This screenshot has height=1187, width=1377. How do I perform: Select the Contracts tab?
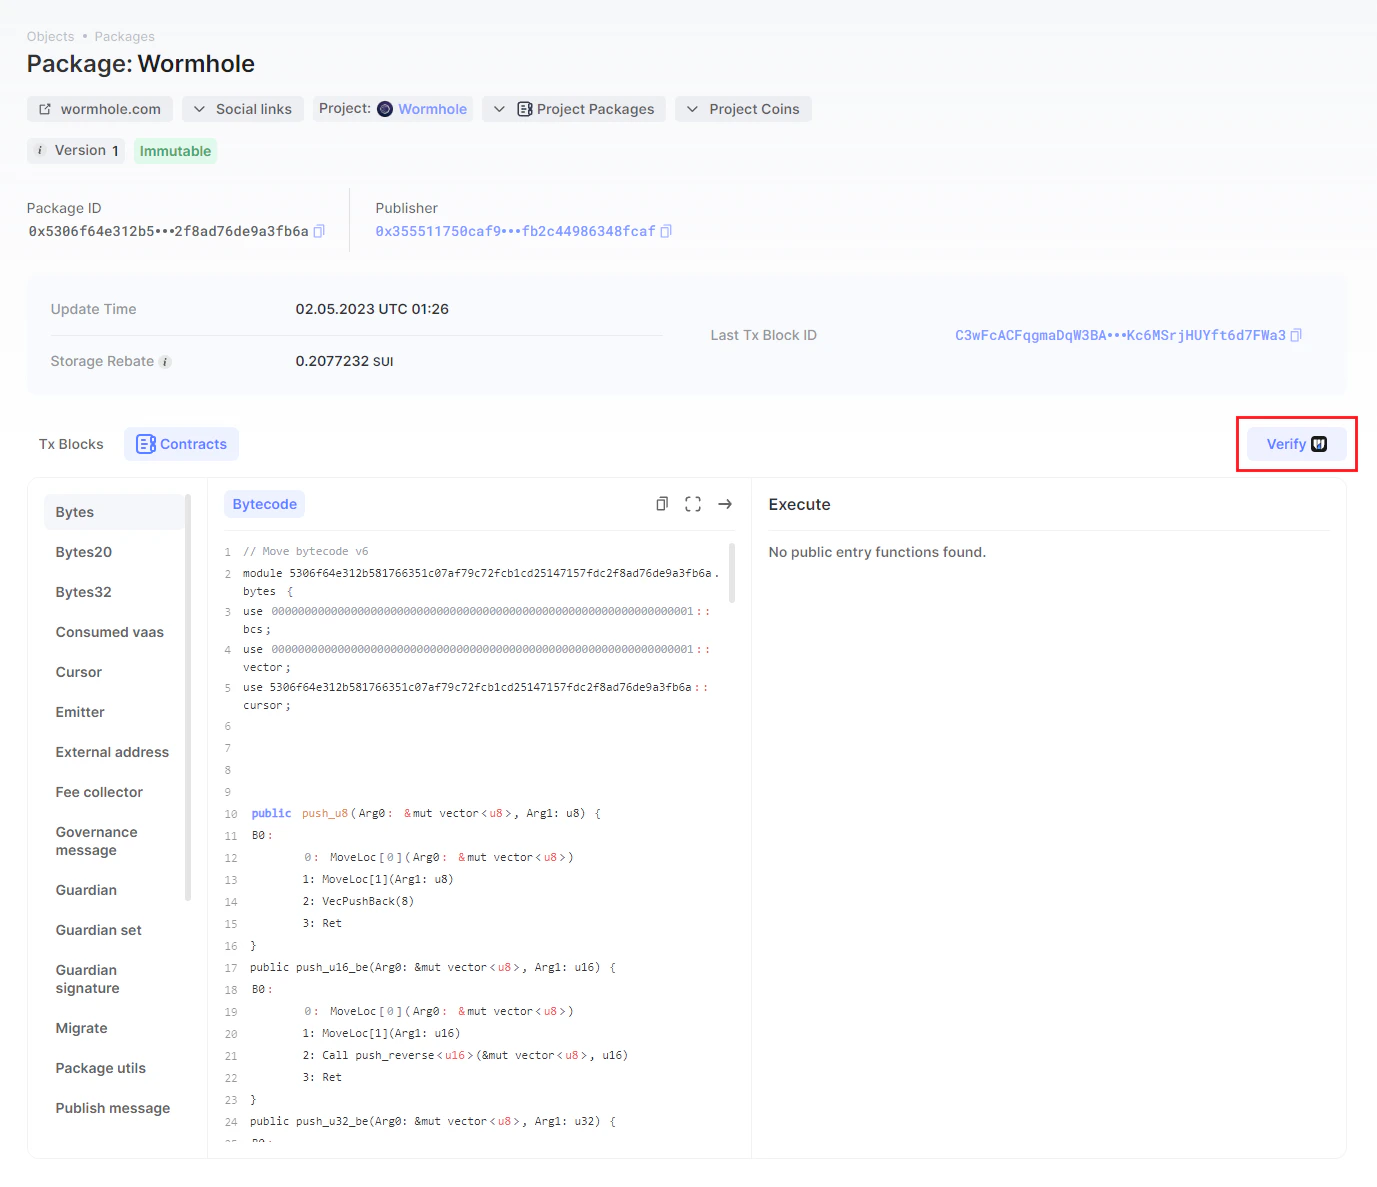coord(181,444)
